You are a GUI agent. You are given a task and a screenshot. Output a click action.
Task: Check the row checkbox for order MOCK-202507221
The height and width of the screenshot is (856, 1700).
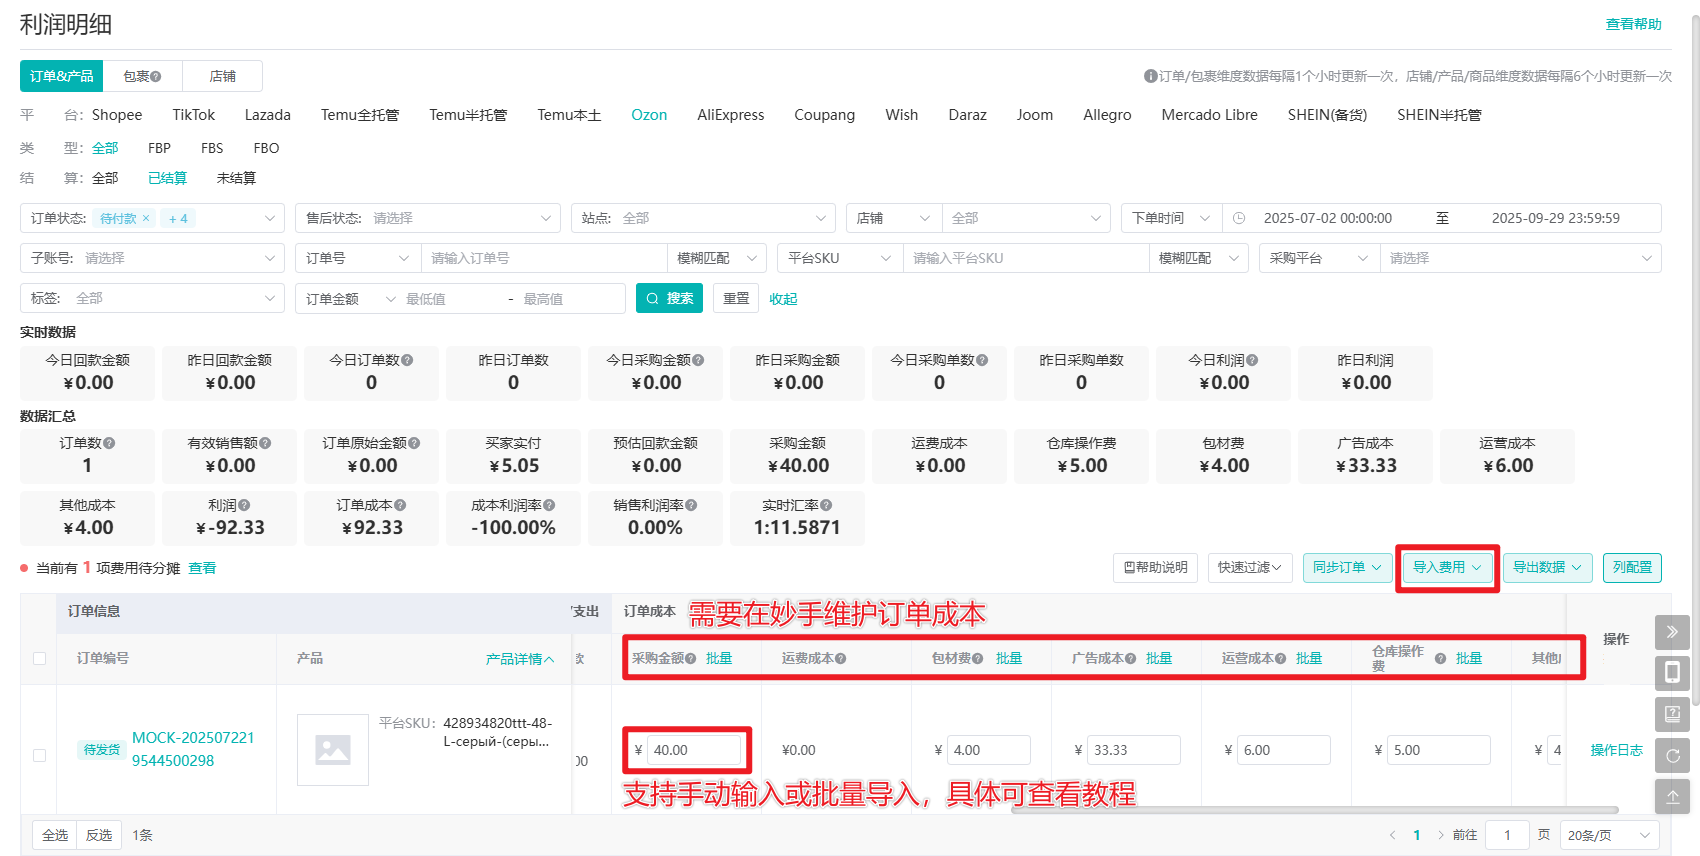[39, 755]
